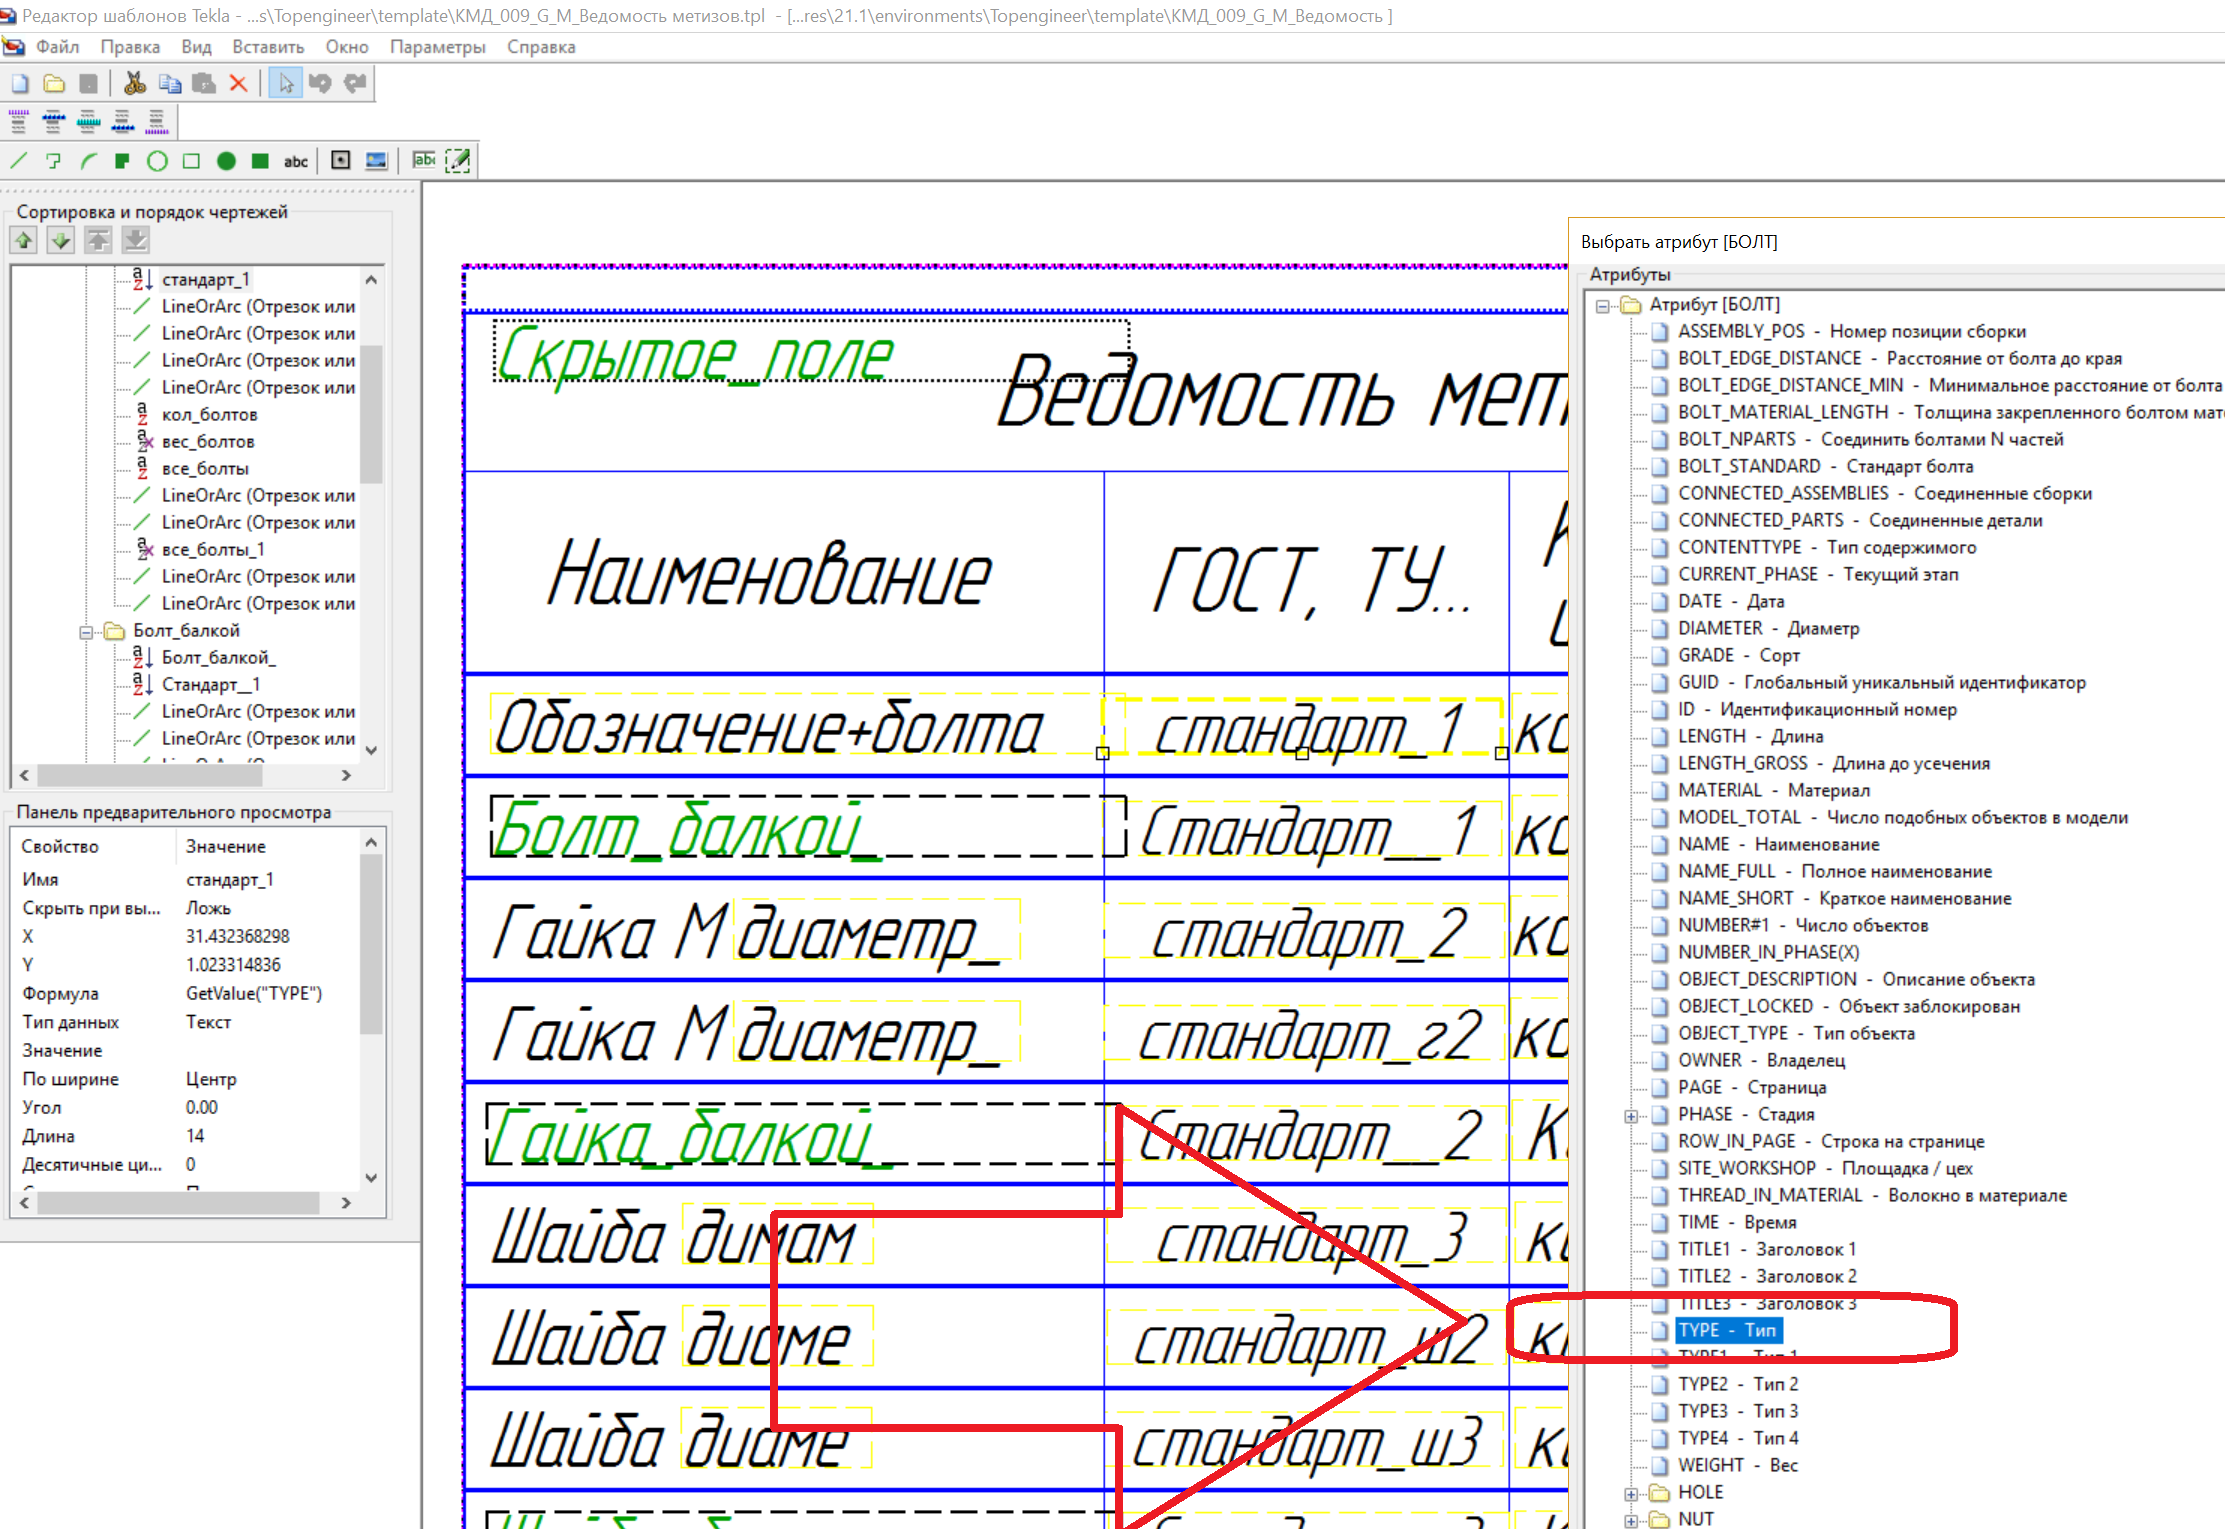Select кол_болтов item in tree
The width and height of the screenshot is (2225, 1529).
(209, 414)
